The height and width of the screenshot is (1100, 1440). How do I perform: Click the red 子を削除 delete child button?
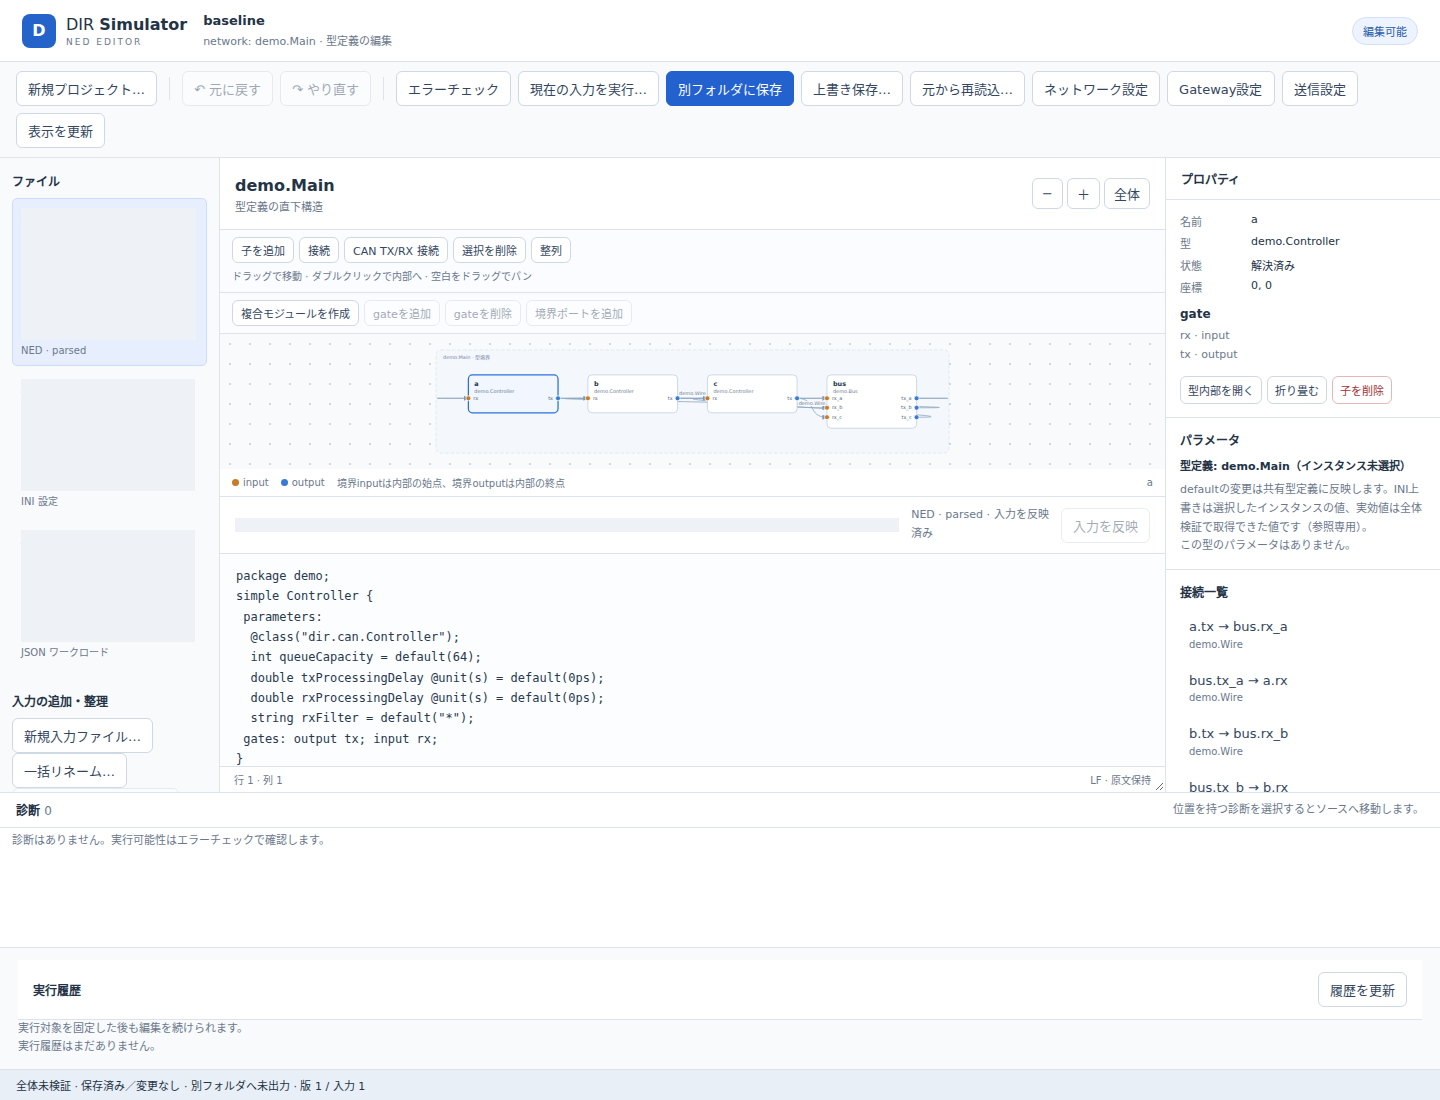pyautogui.click(x=1362, y=390)
